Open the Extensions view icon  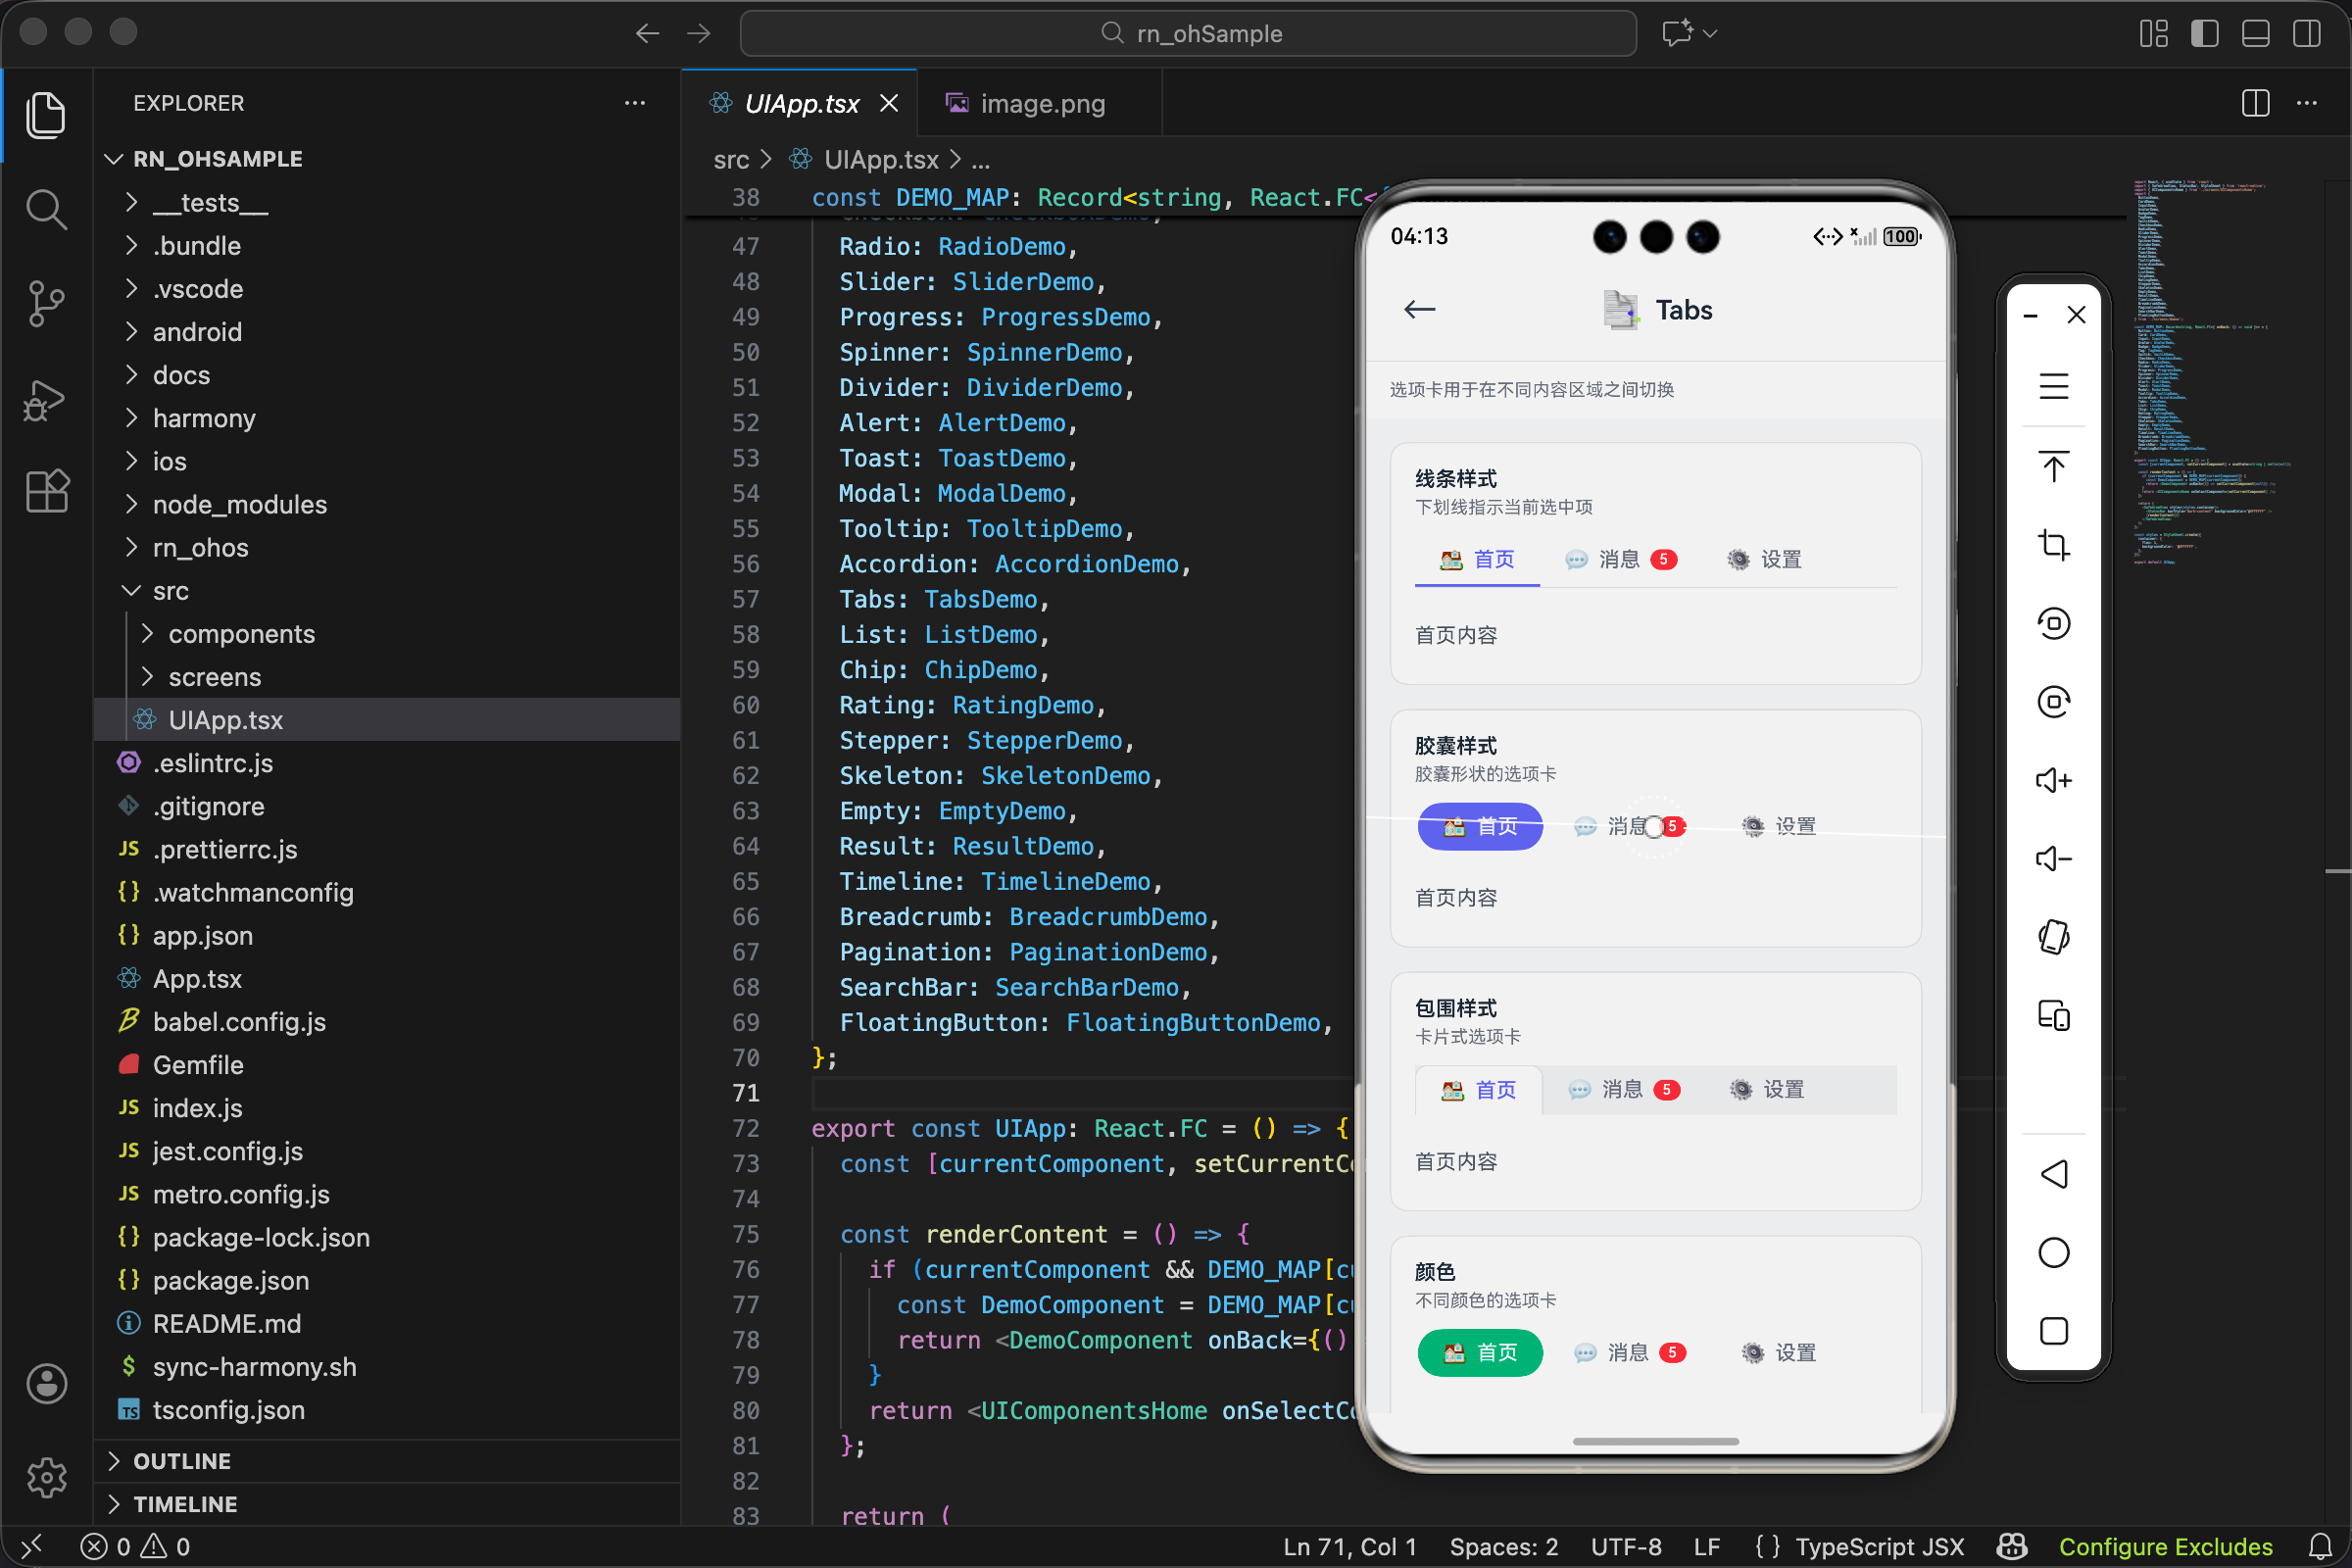46,491
